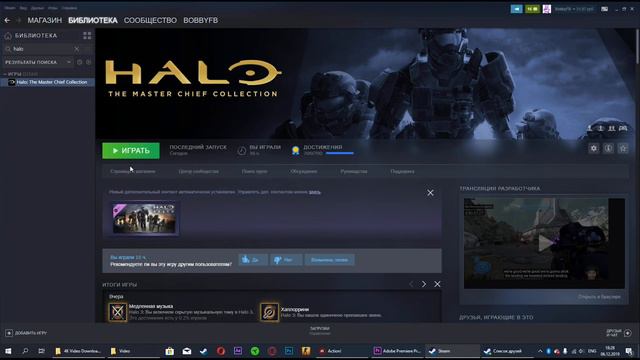Click the achievements ribbon icon
Image resolution: width=640 pixels, height=360 pixels.
[x=296, y=151]
